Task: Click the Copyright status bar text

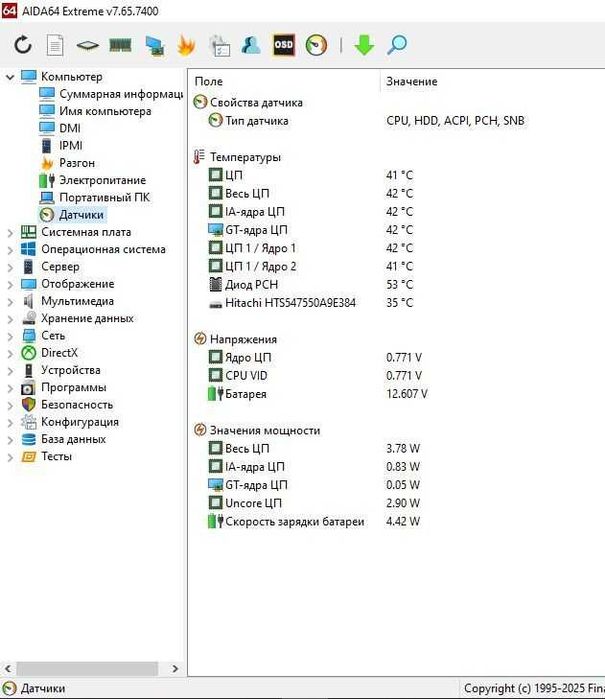Action: pyautogui.click(x=534, y=689)
